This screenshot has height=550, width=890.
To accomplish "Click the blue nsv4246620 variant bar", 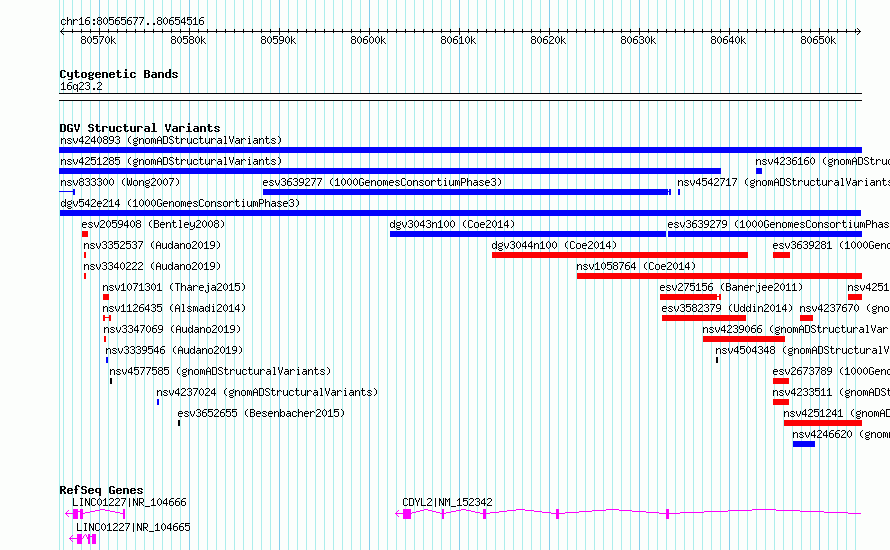I will coord(804,444).
